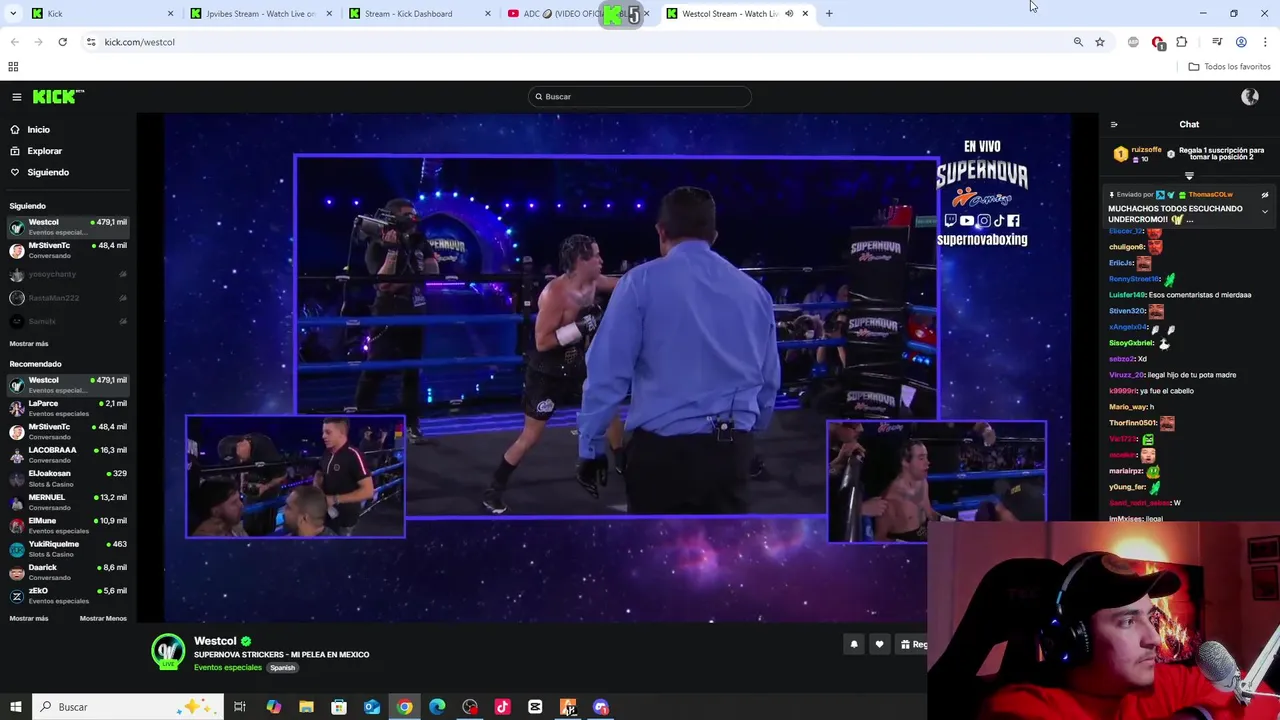Open the Chrome three-dot menu
Image resolution: width=1280 pixels, height=720 pixels.
(1265, 42)
